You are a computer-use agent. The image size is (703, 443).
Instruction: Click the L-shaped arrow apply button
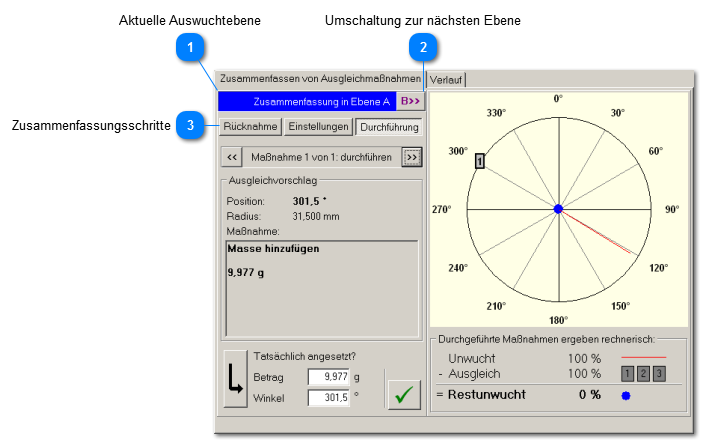235,380
